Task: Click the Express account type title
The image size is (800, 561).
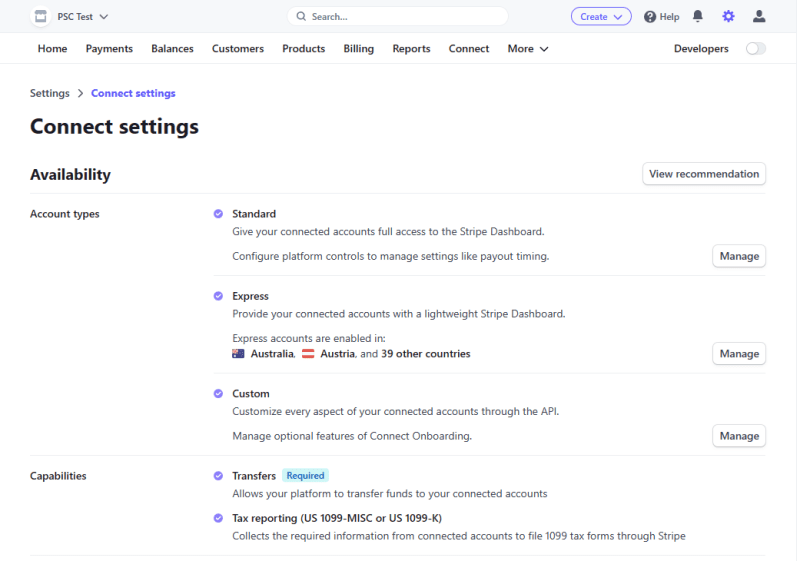Action: (x=251, y=296)
